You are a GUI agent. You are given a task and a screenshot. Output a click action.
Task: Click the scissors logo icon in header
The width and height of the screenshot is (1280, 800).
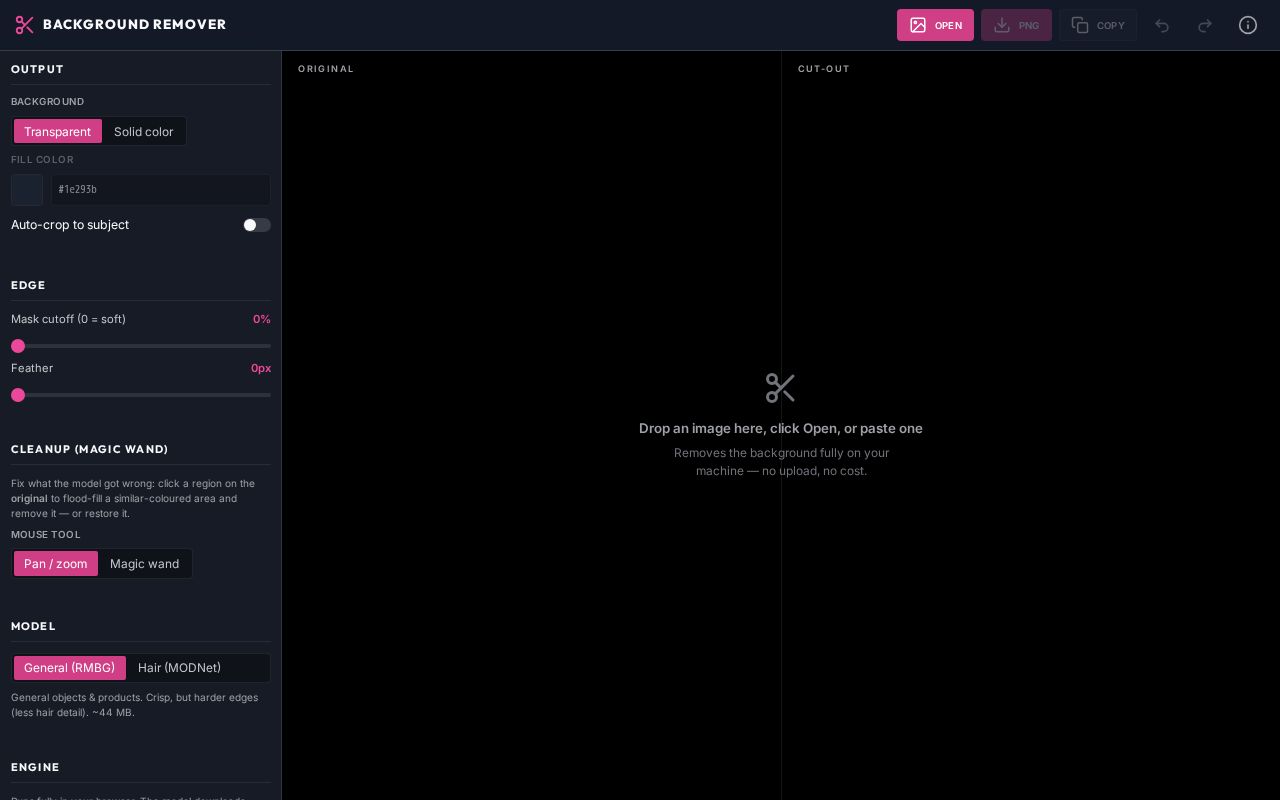click(25, 25)
